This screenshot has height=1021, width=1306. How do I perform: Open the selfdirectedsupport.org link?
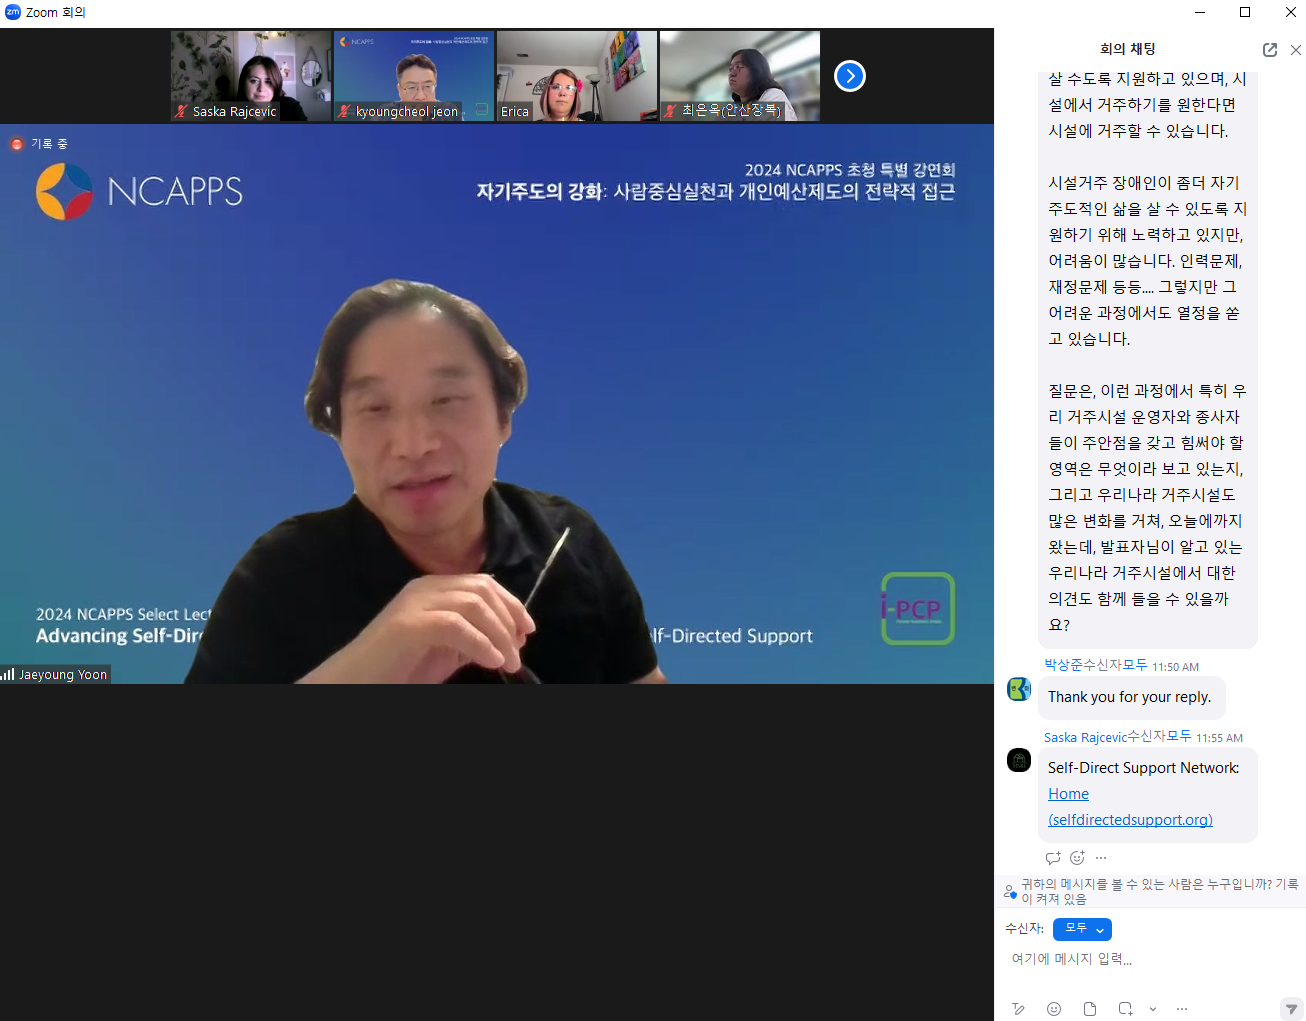(1130, 820)
